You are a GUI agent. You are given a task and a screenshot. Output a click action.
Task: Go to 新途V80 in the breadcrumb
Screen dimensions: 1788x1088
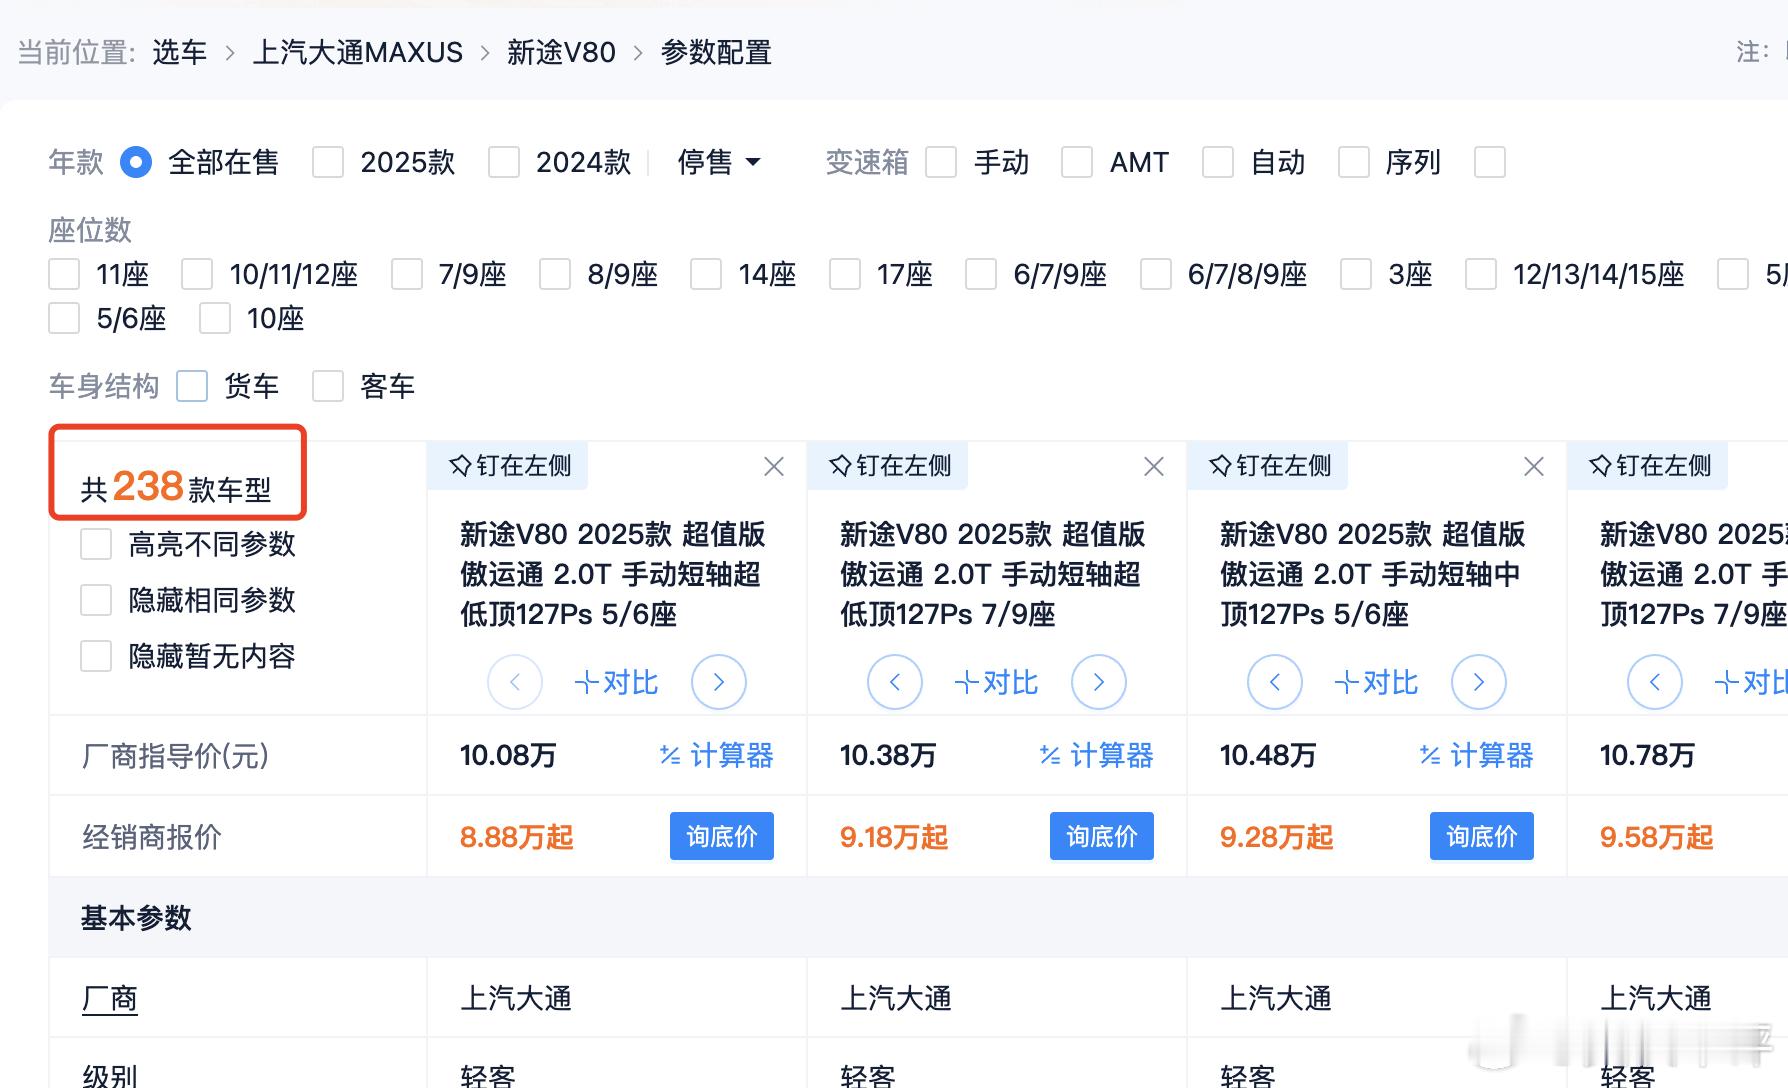click(x=561, y=52)
